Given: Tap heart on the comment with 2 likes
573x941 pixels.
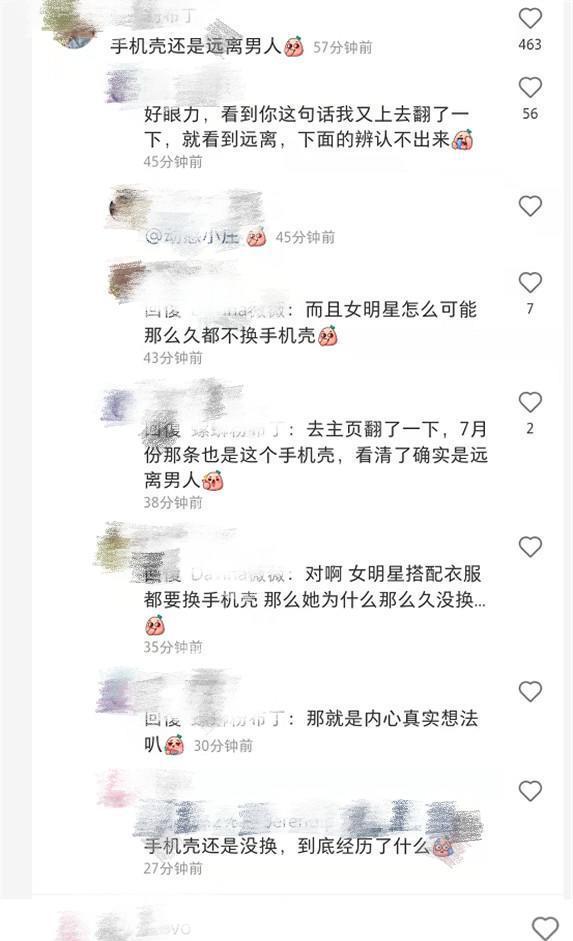Looking at the screenshot, I should pyautogui.click(x=530, y=402).
